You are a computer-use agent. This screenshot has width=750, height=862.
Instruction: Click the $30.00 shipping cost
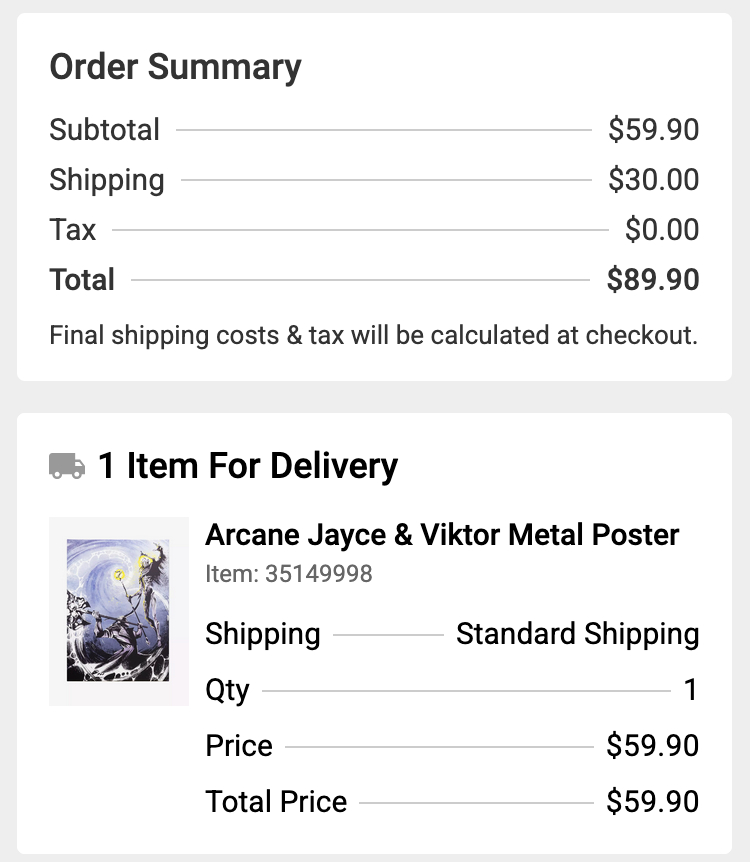point(653,180)
